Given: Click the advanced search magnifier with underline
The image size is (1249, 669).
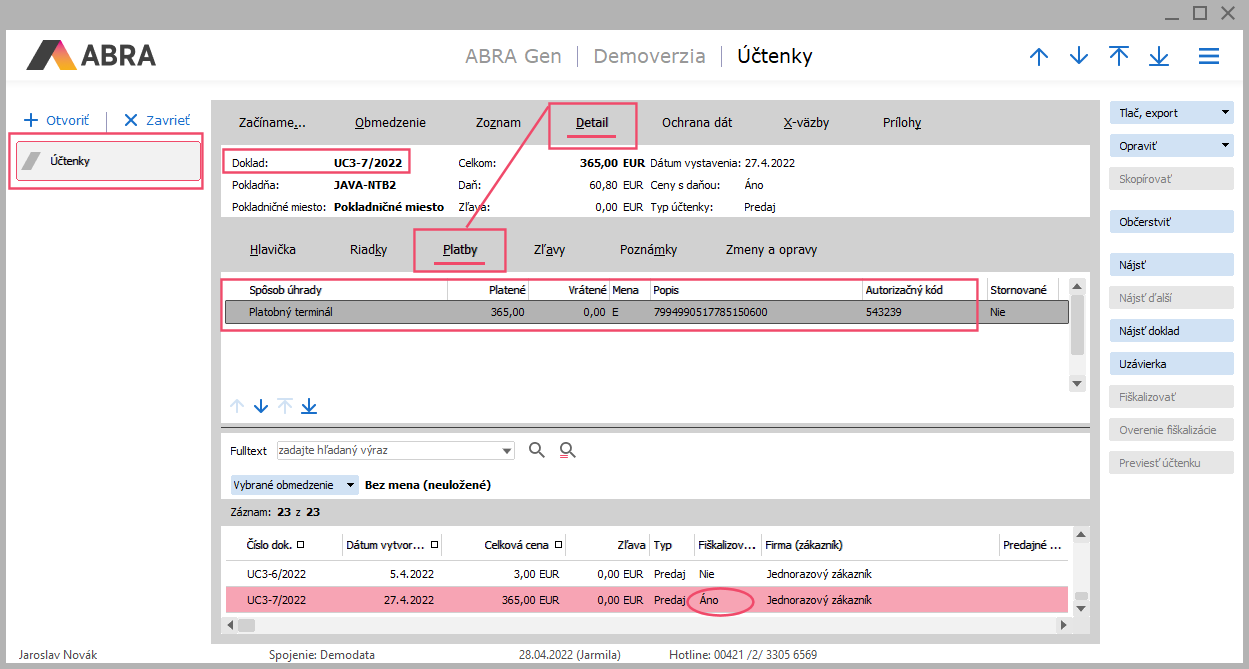Looking at the screenshot, I should pyautogui.click(x=568, y=450).
